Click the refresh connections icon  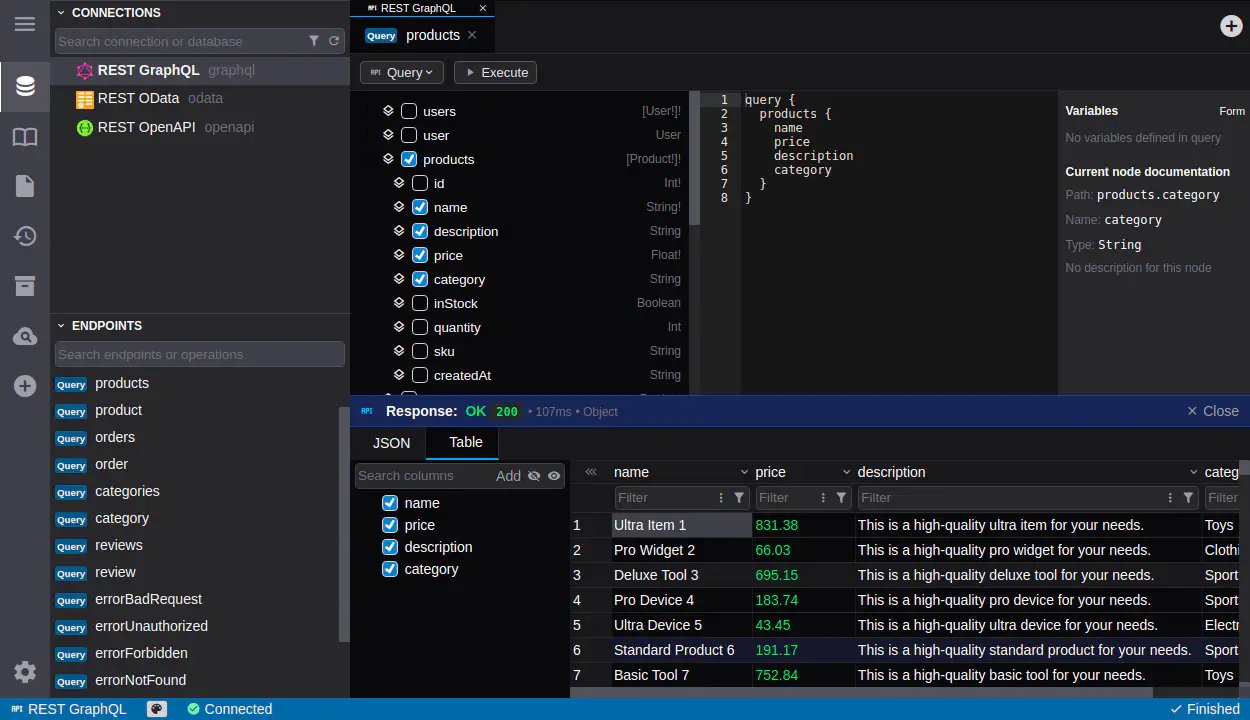(x=334, y=41)
